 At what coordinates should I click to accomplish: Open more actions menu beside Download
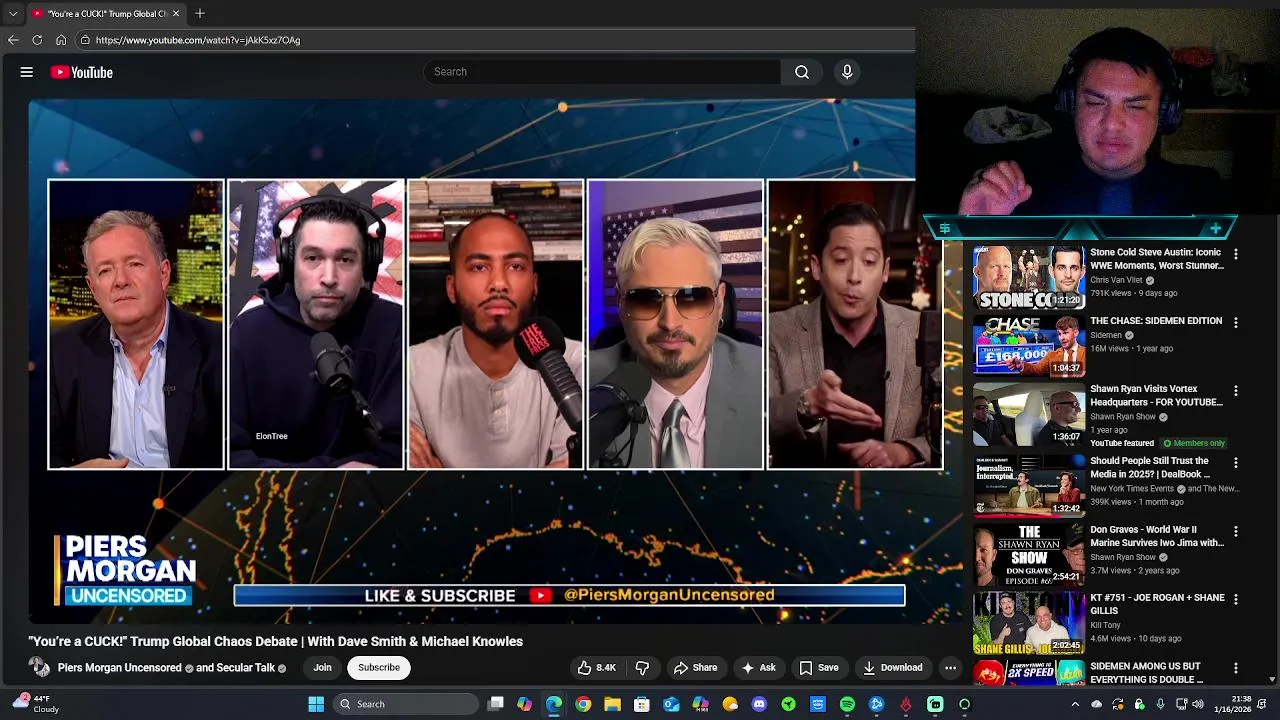(950, 667)
